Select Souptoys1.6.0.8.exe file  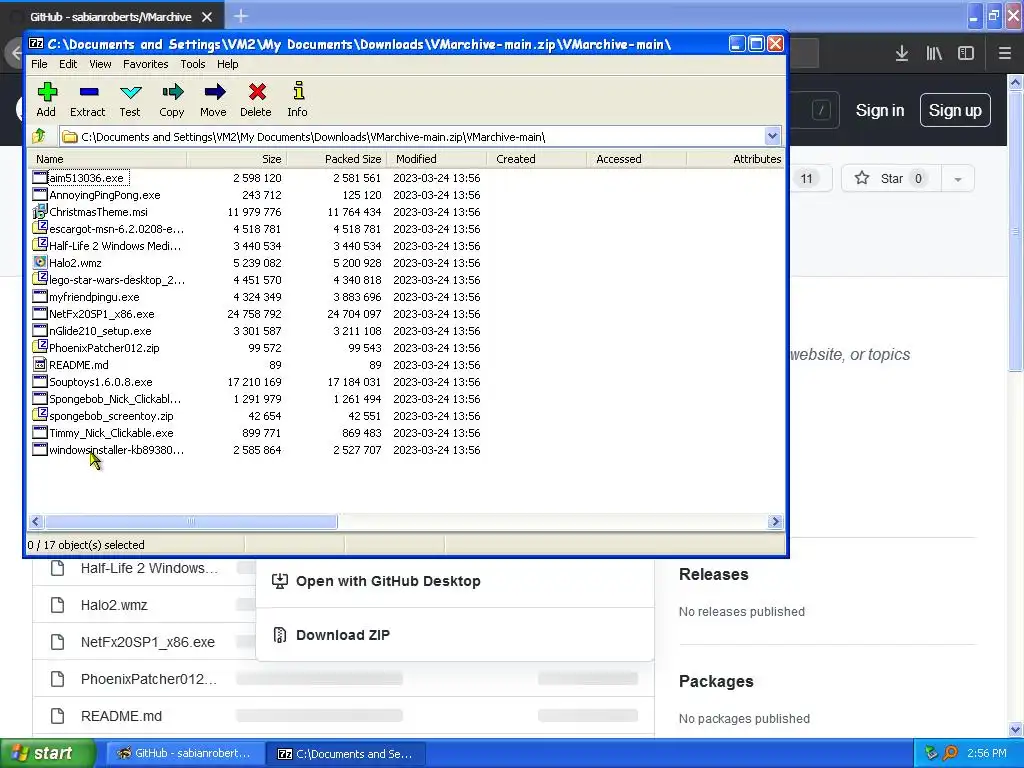(x=101, y=381)
